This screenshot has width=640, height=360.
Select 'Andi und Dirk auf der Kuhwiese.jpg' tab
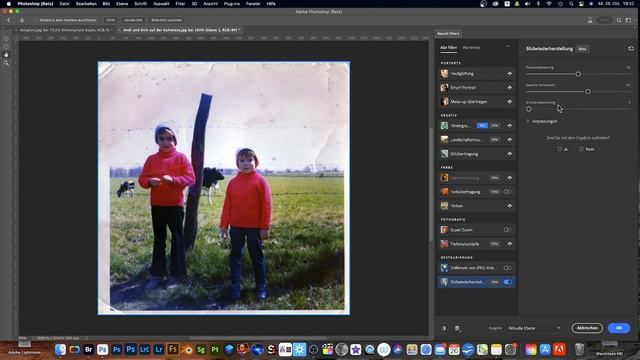coord(181,30)
